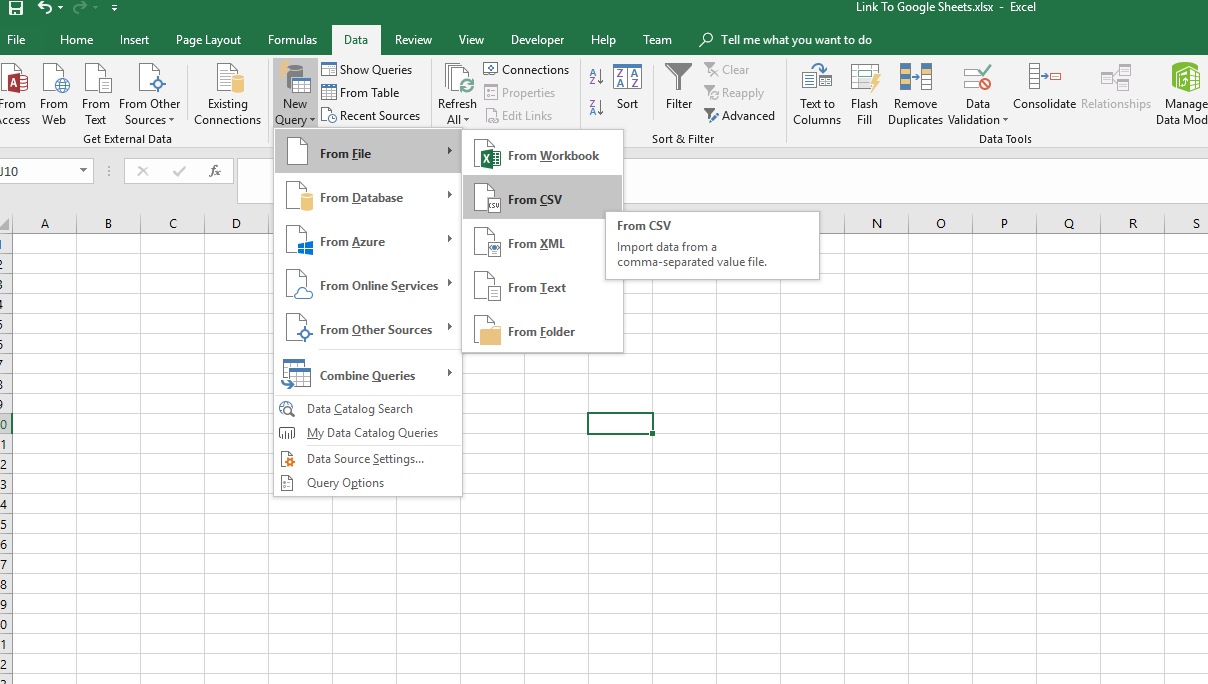This screenshot has width=1208, height=684.
Task: Open Data Source Settings
Action: (x=364, y=458)
